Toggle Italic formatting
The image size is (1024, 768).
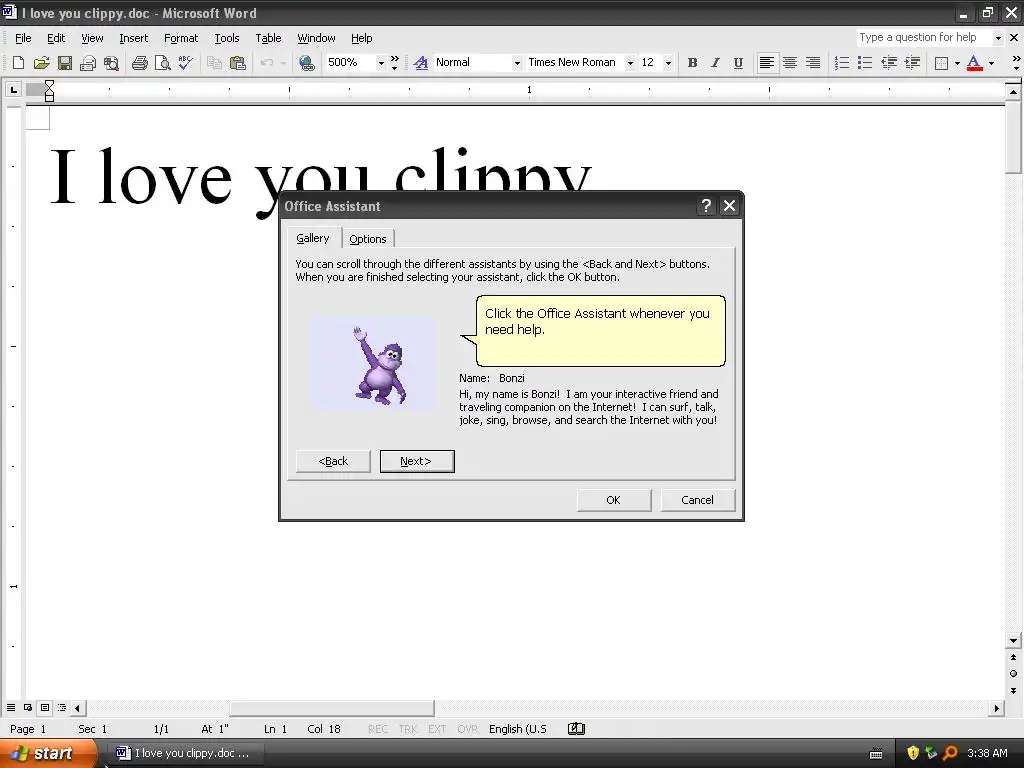[x=715, y=63]
